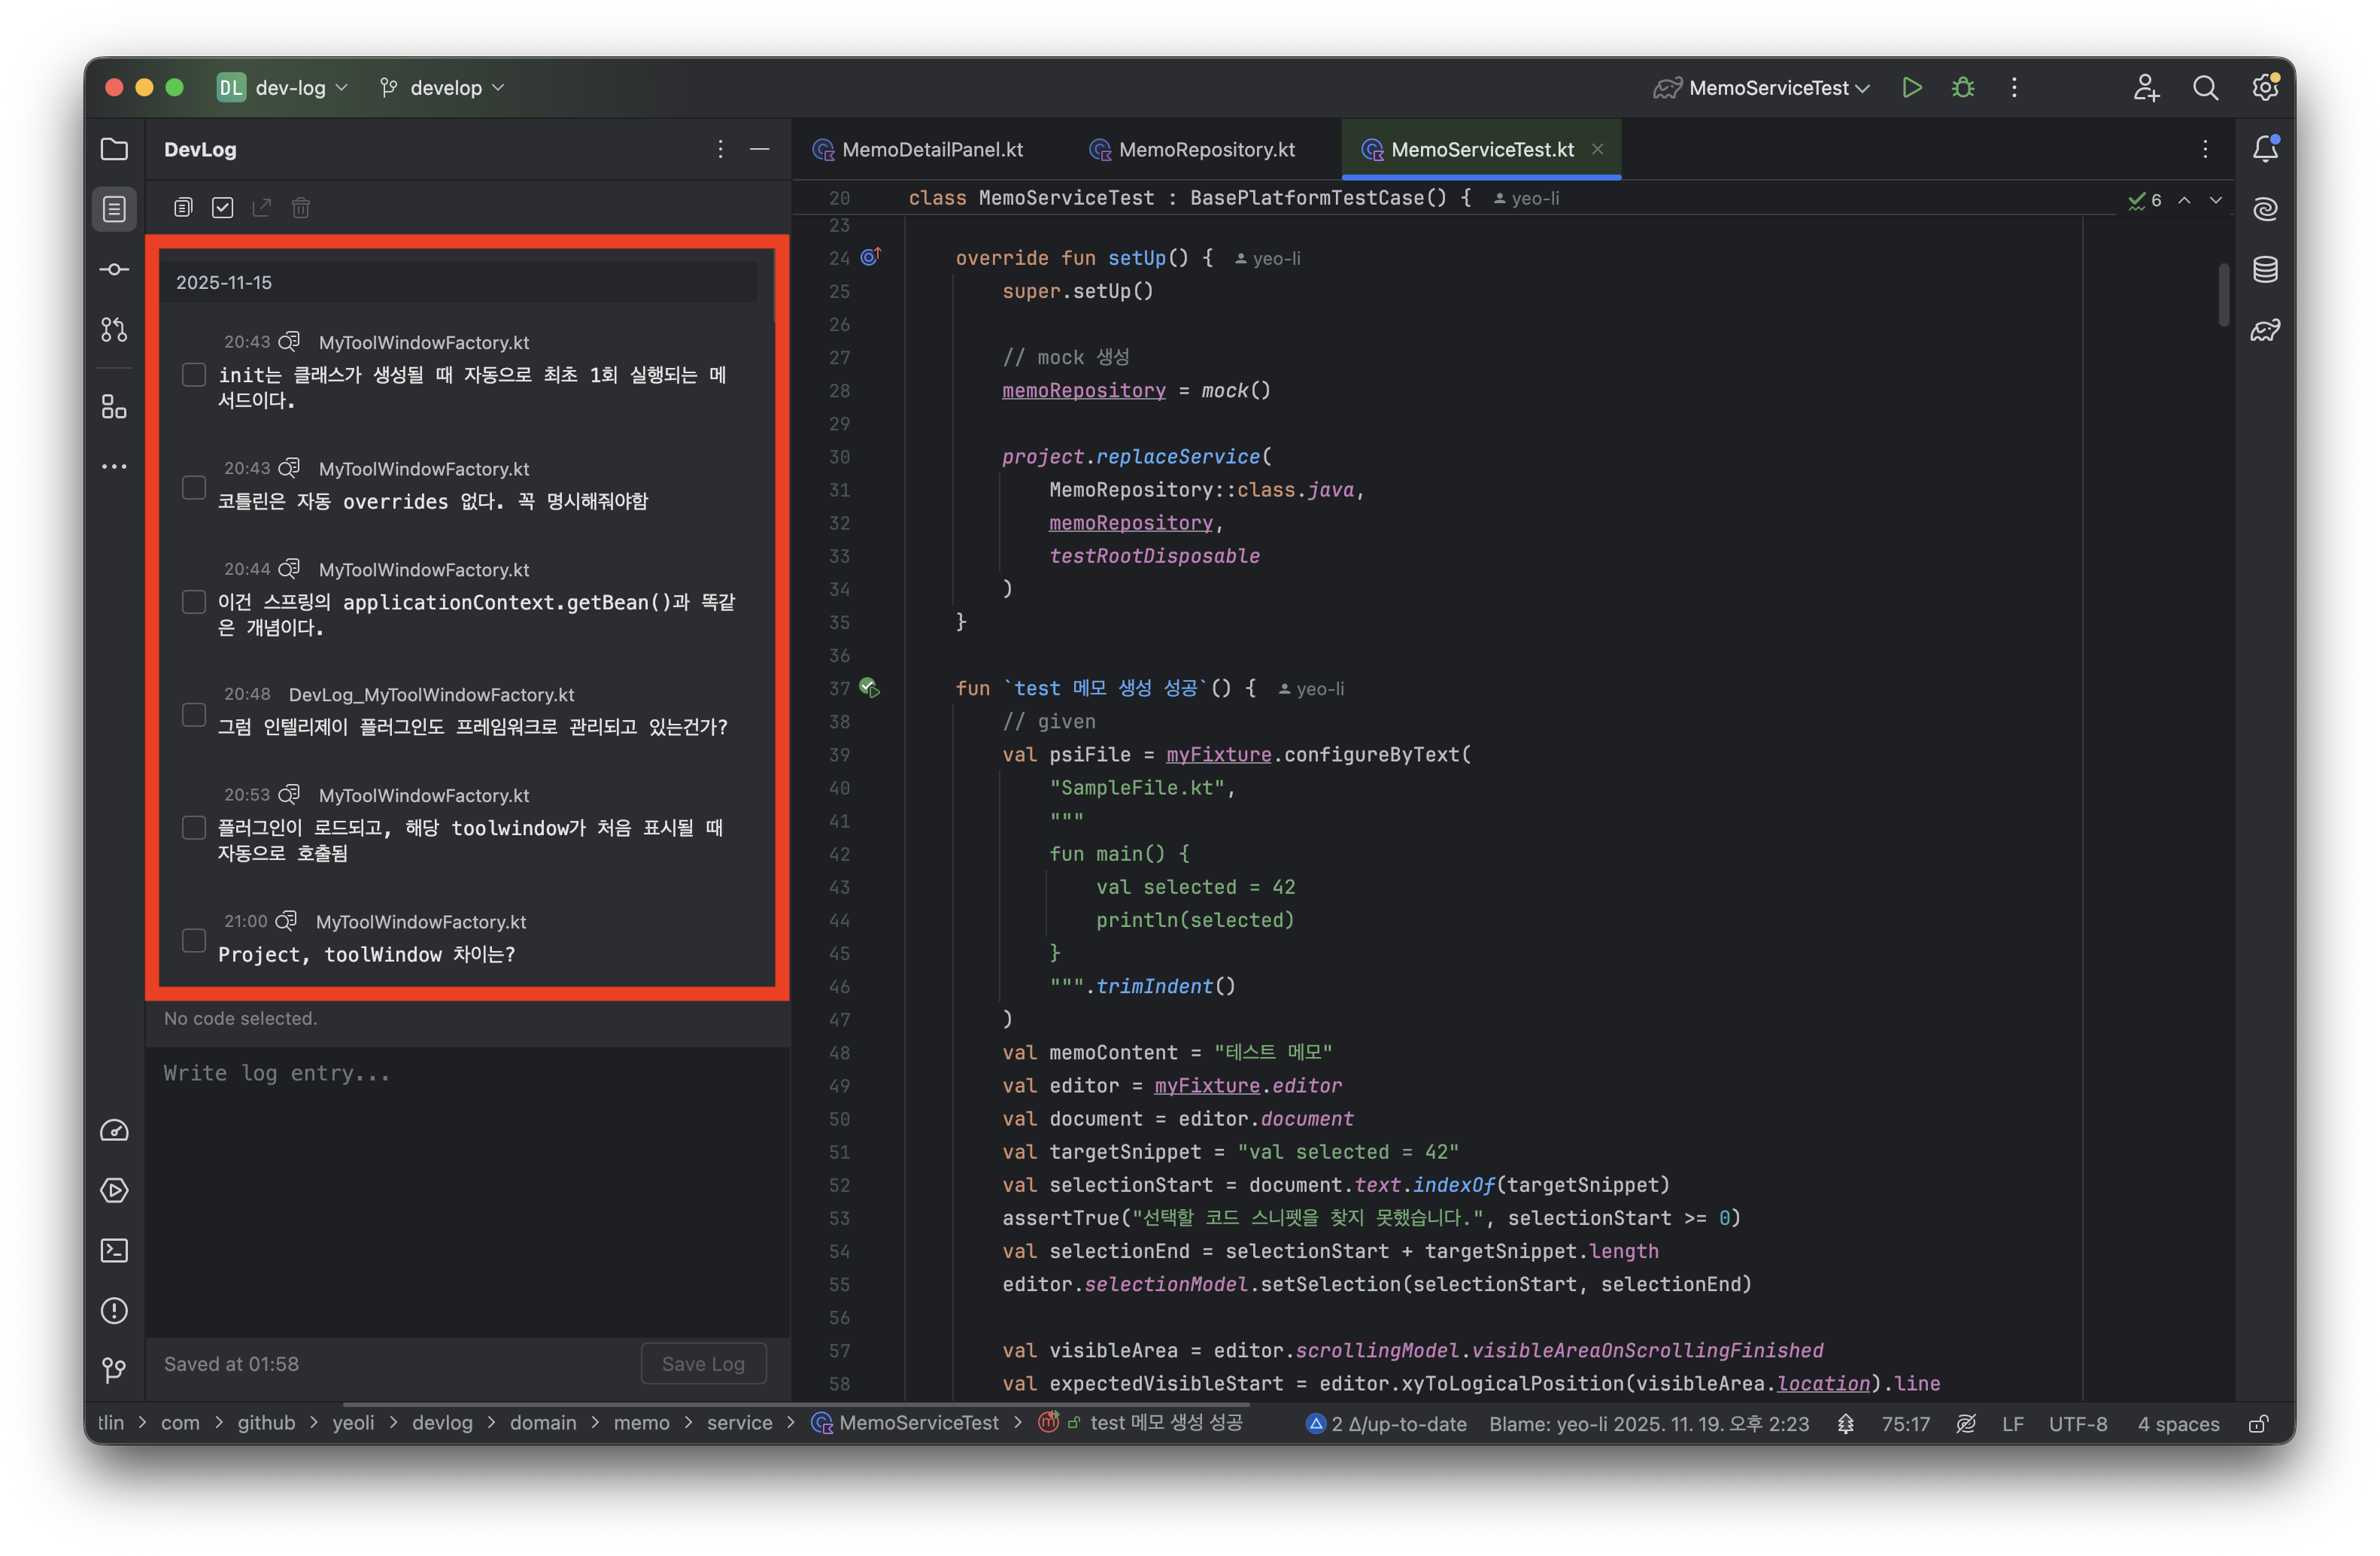Run MemoServiceTest with the play icon

(x=1911, y=88)
